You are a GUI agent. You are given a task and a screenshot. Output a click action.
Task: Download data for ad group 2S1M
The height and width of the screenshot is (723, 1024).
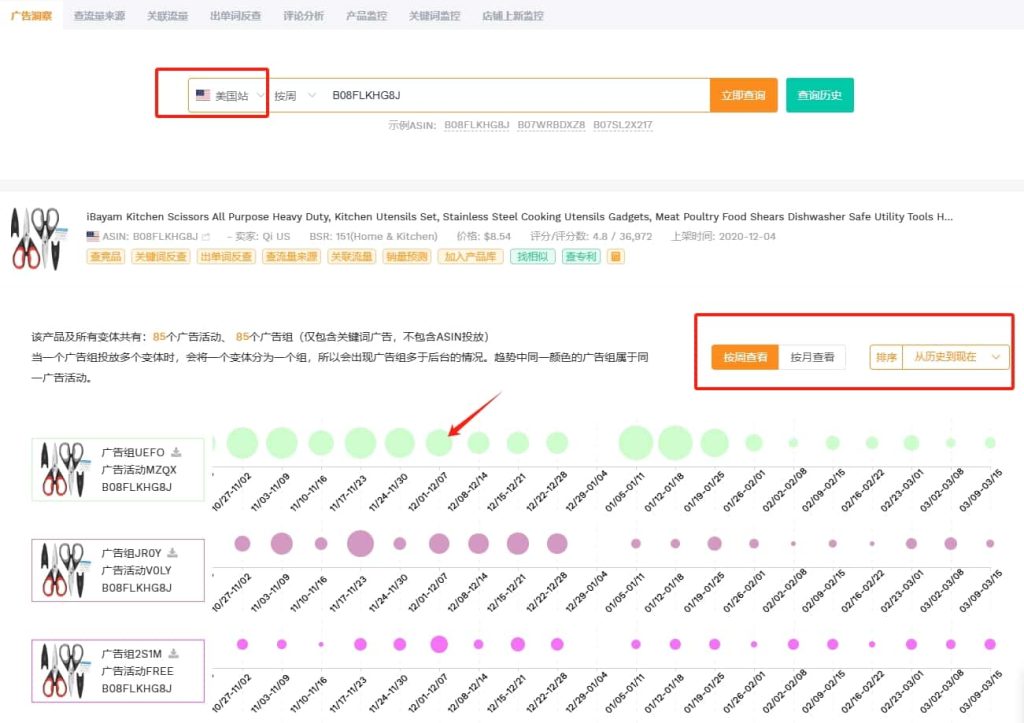click(x=172, y=653)
